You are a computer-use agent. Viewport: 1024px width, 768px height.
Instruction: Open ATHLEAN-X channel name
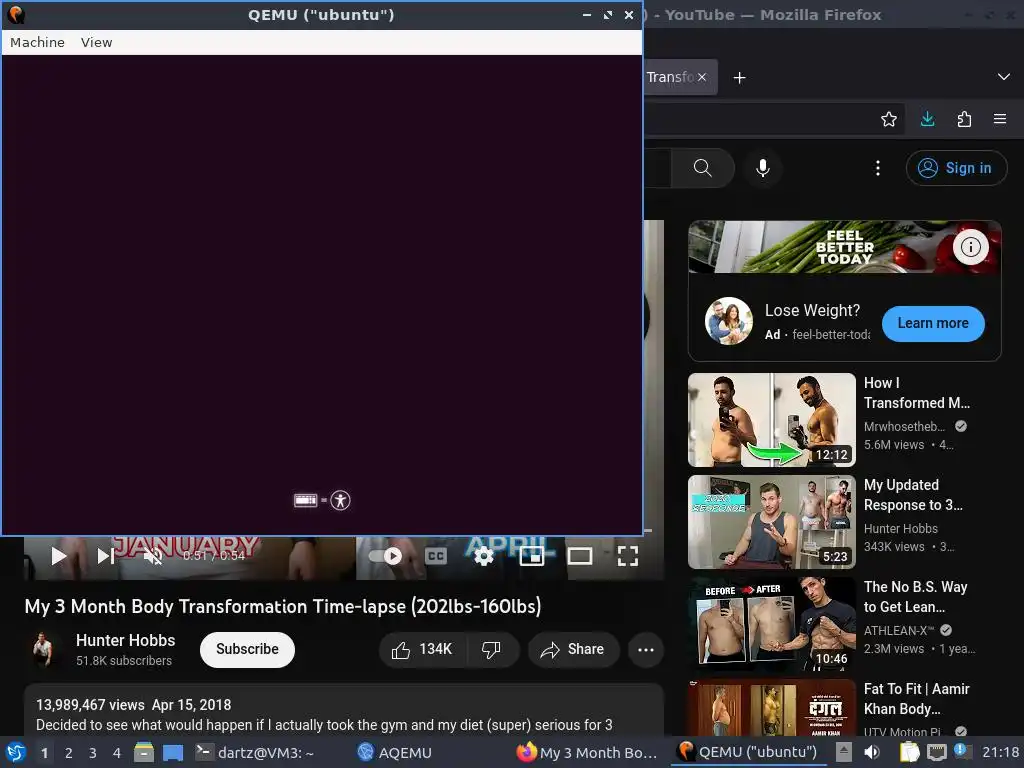pyautogui.click(x=899, y=630)
